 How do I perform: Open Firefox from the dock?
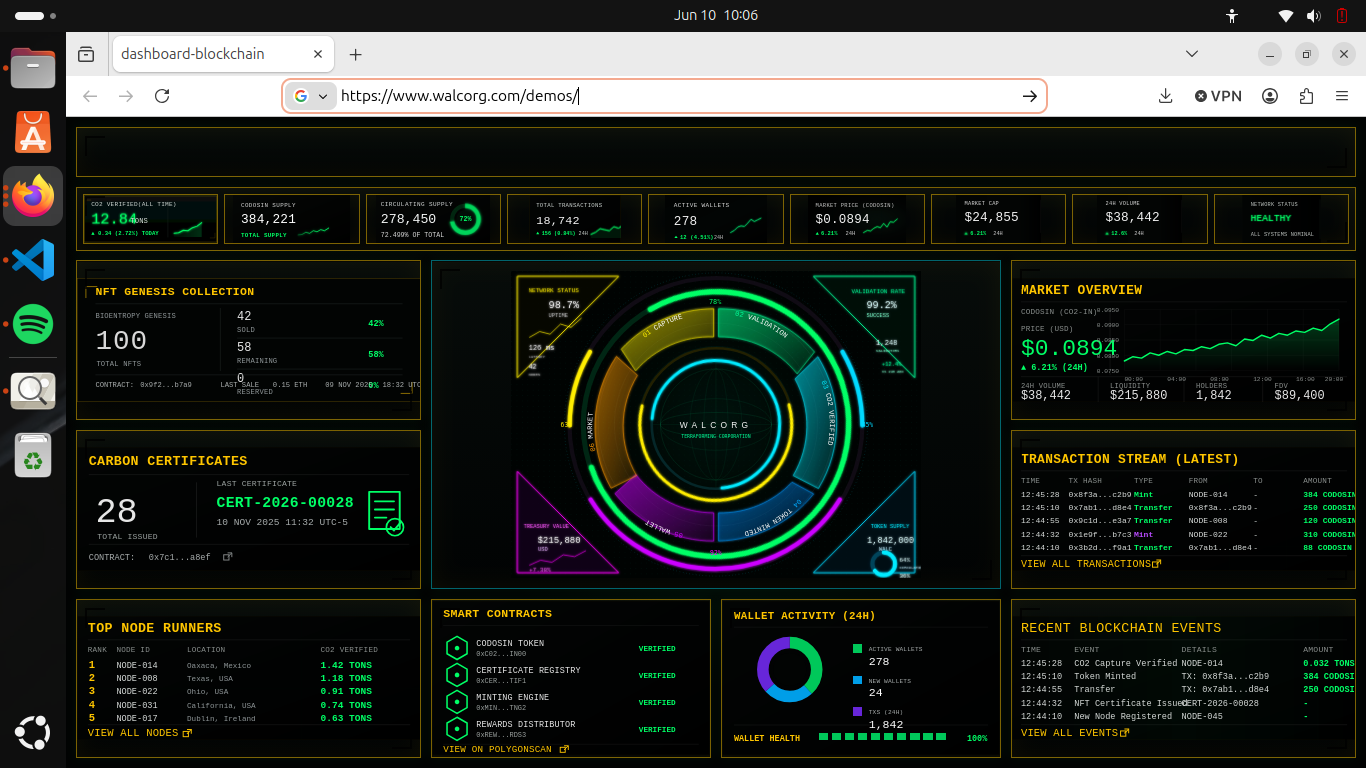[x=33, y=196]
